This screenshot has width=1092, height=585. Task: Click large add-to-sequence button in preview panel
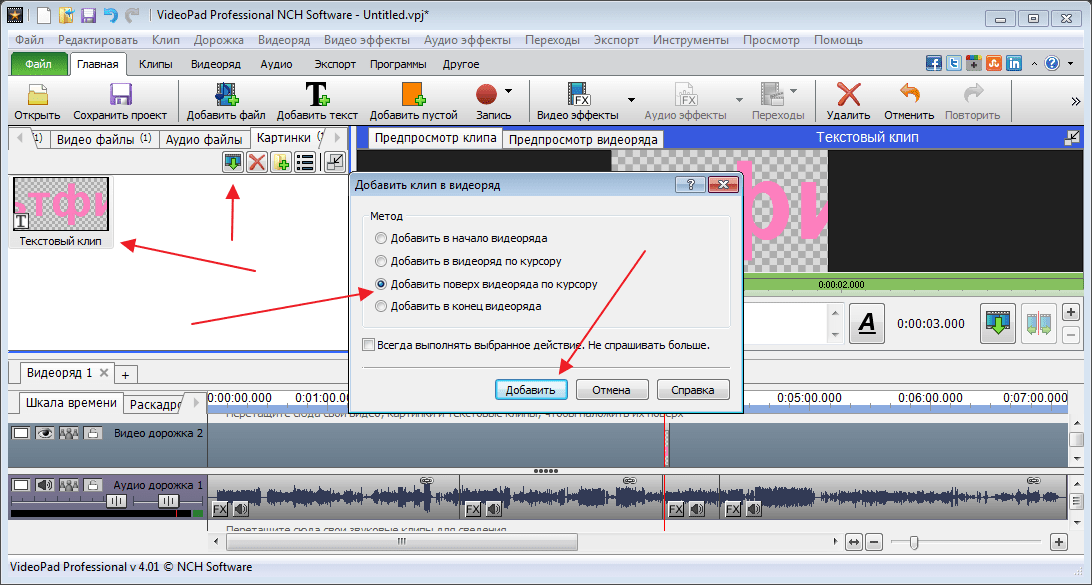[x=997, y=323]
